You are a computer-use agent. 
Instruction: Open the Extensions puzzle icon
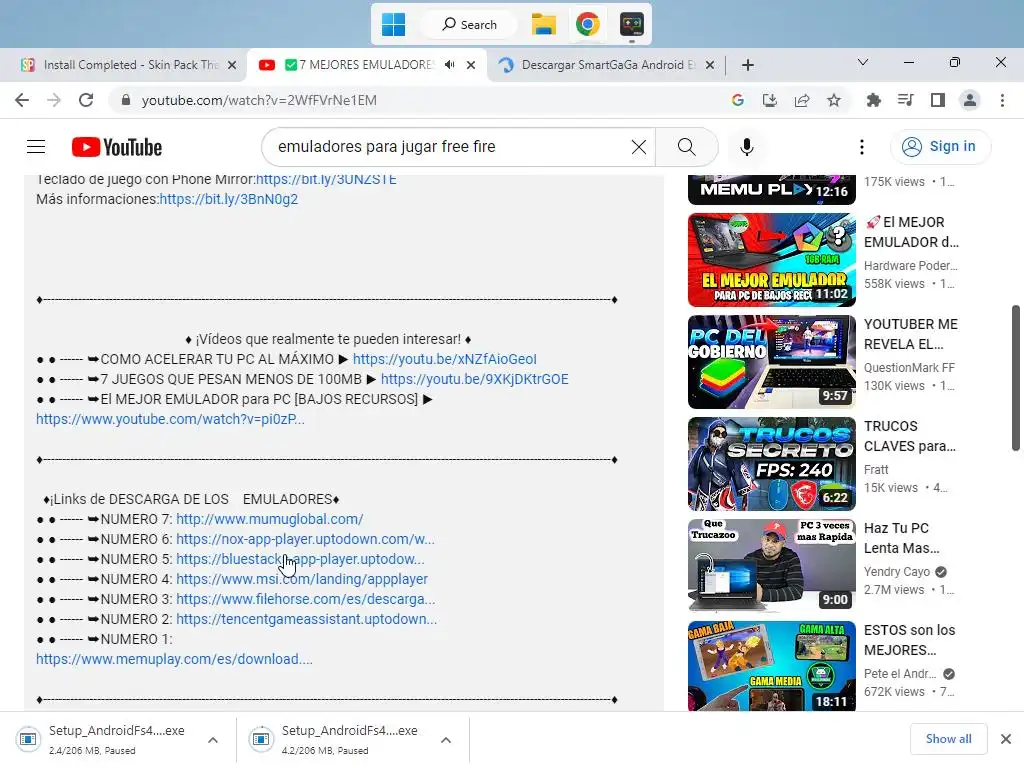[873, 101]
